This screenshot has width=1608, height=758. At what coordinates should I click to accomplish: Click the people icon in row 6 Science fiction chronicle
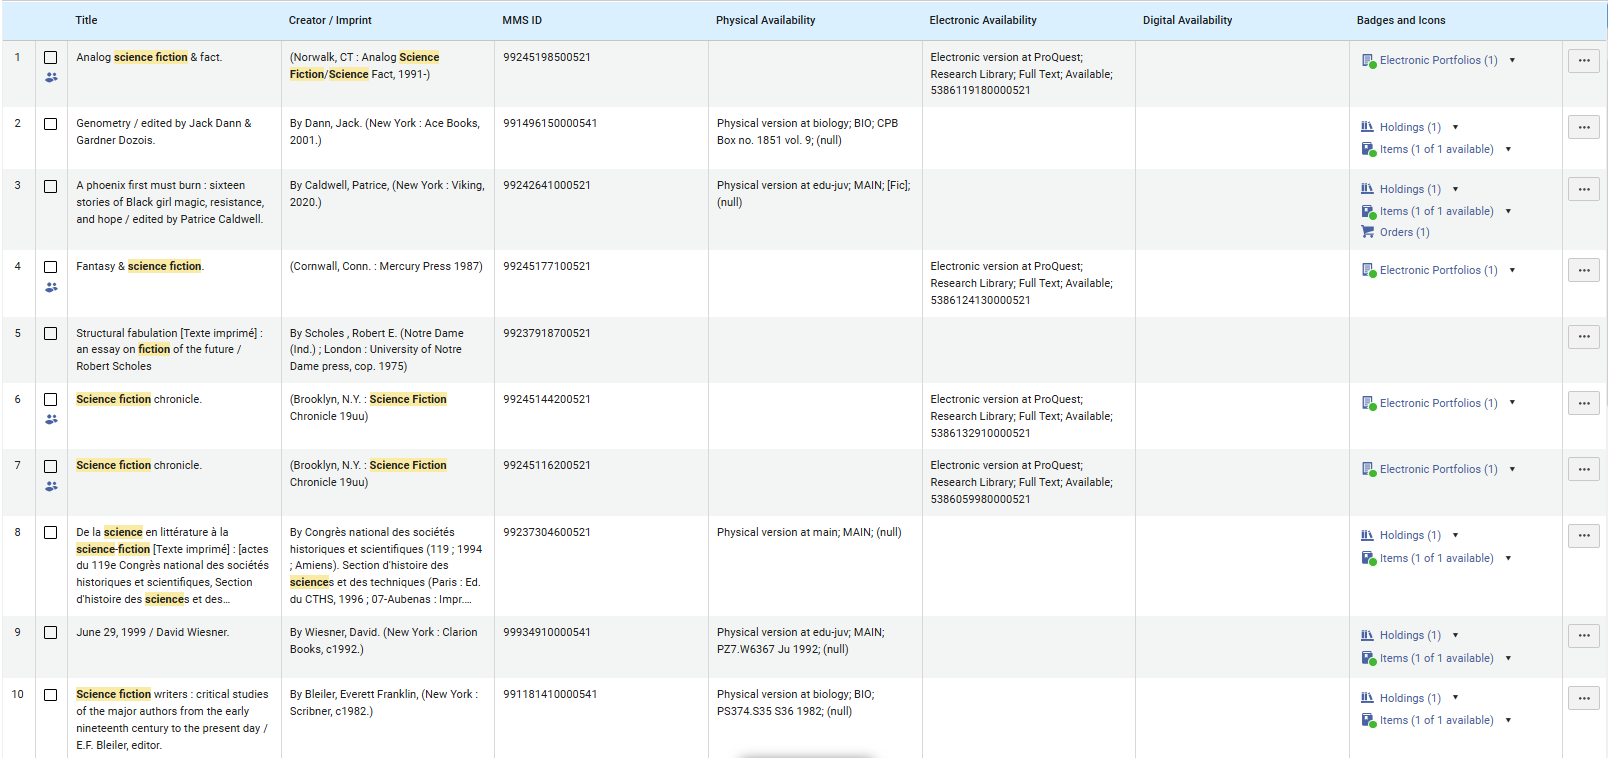pos(51,420)
